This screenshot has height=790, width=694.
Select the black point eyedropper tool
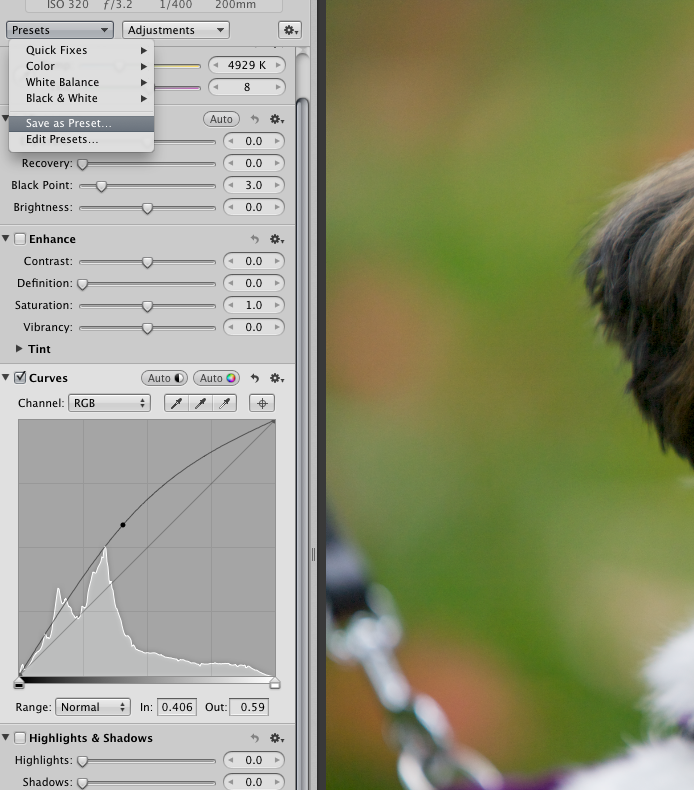tap(176, 404)
